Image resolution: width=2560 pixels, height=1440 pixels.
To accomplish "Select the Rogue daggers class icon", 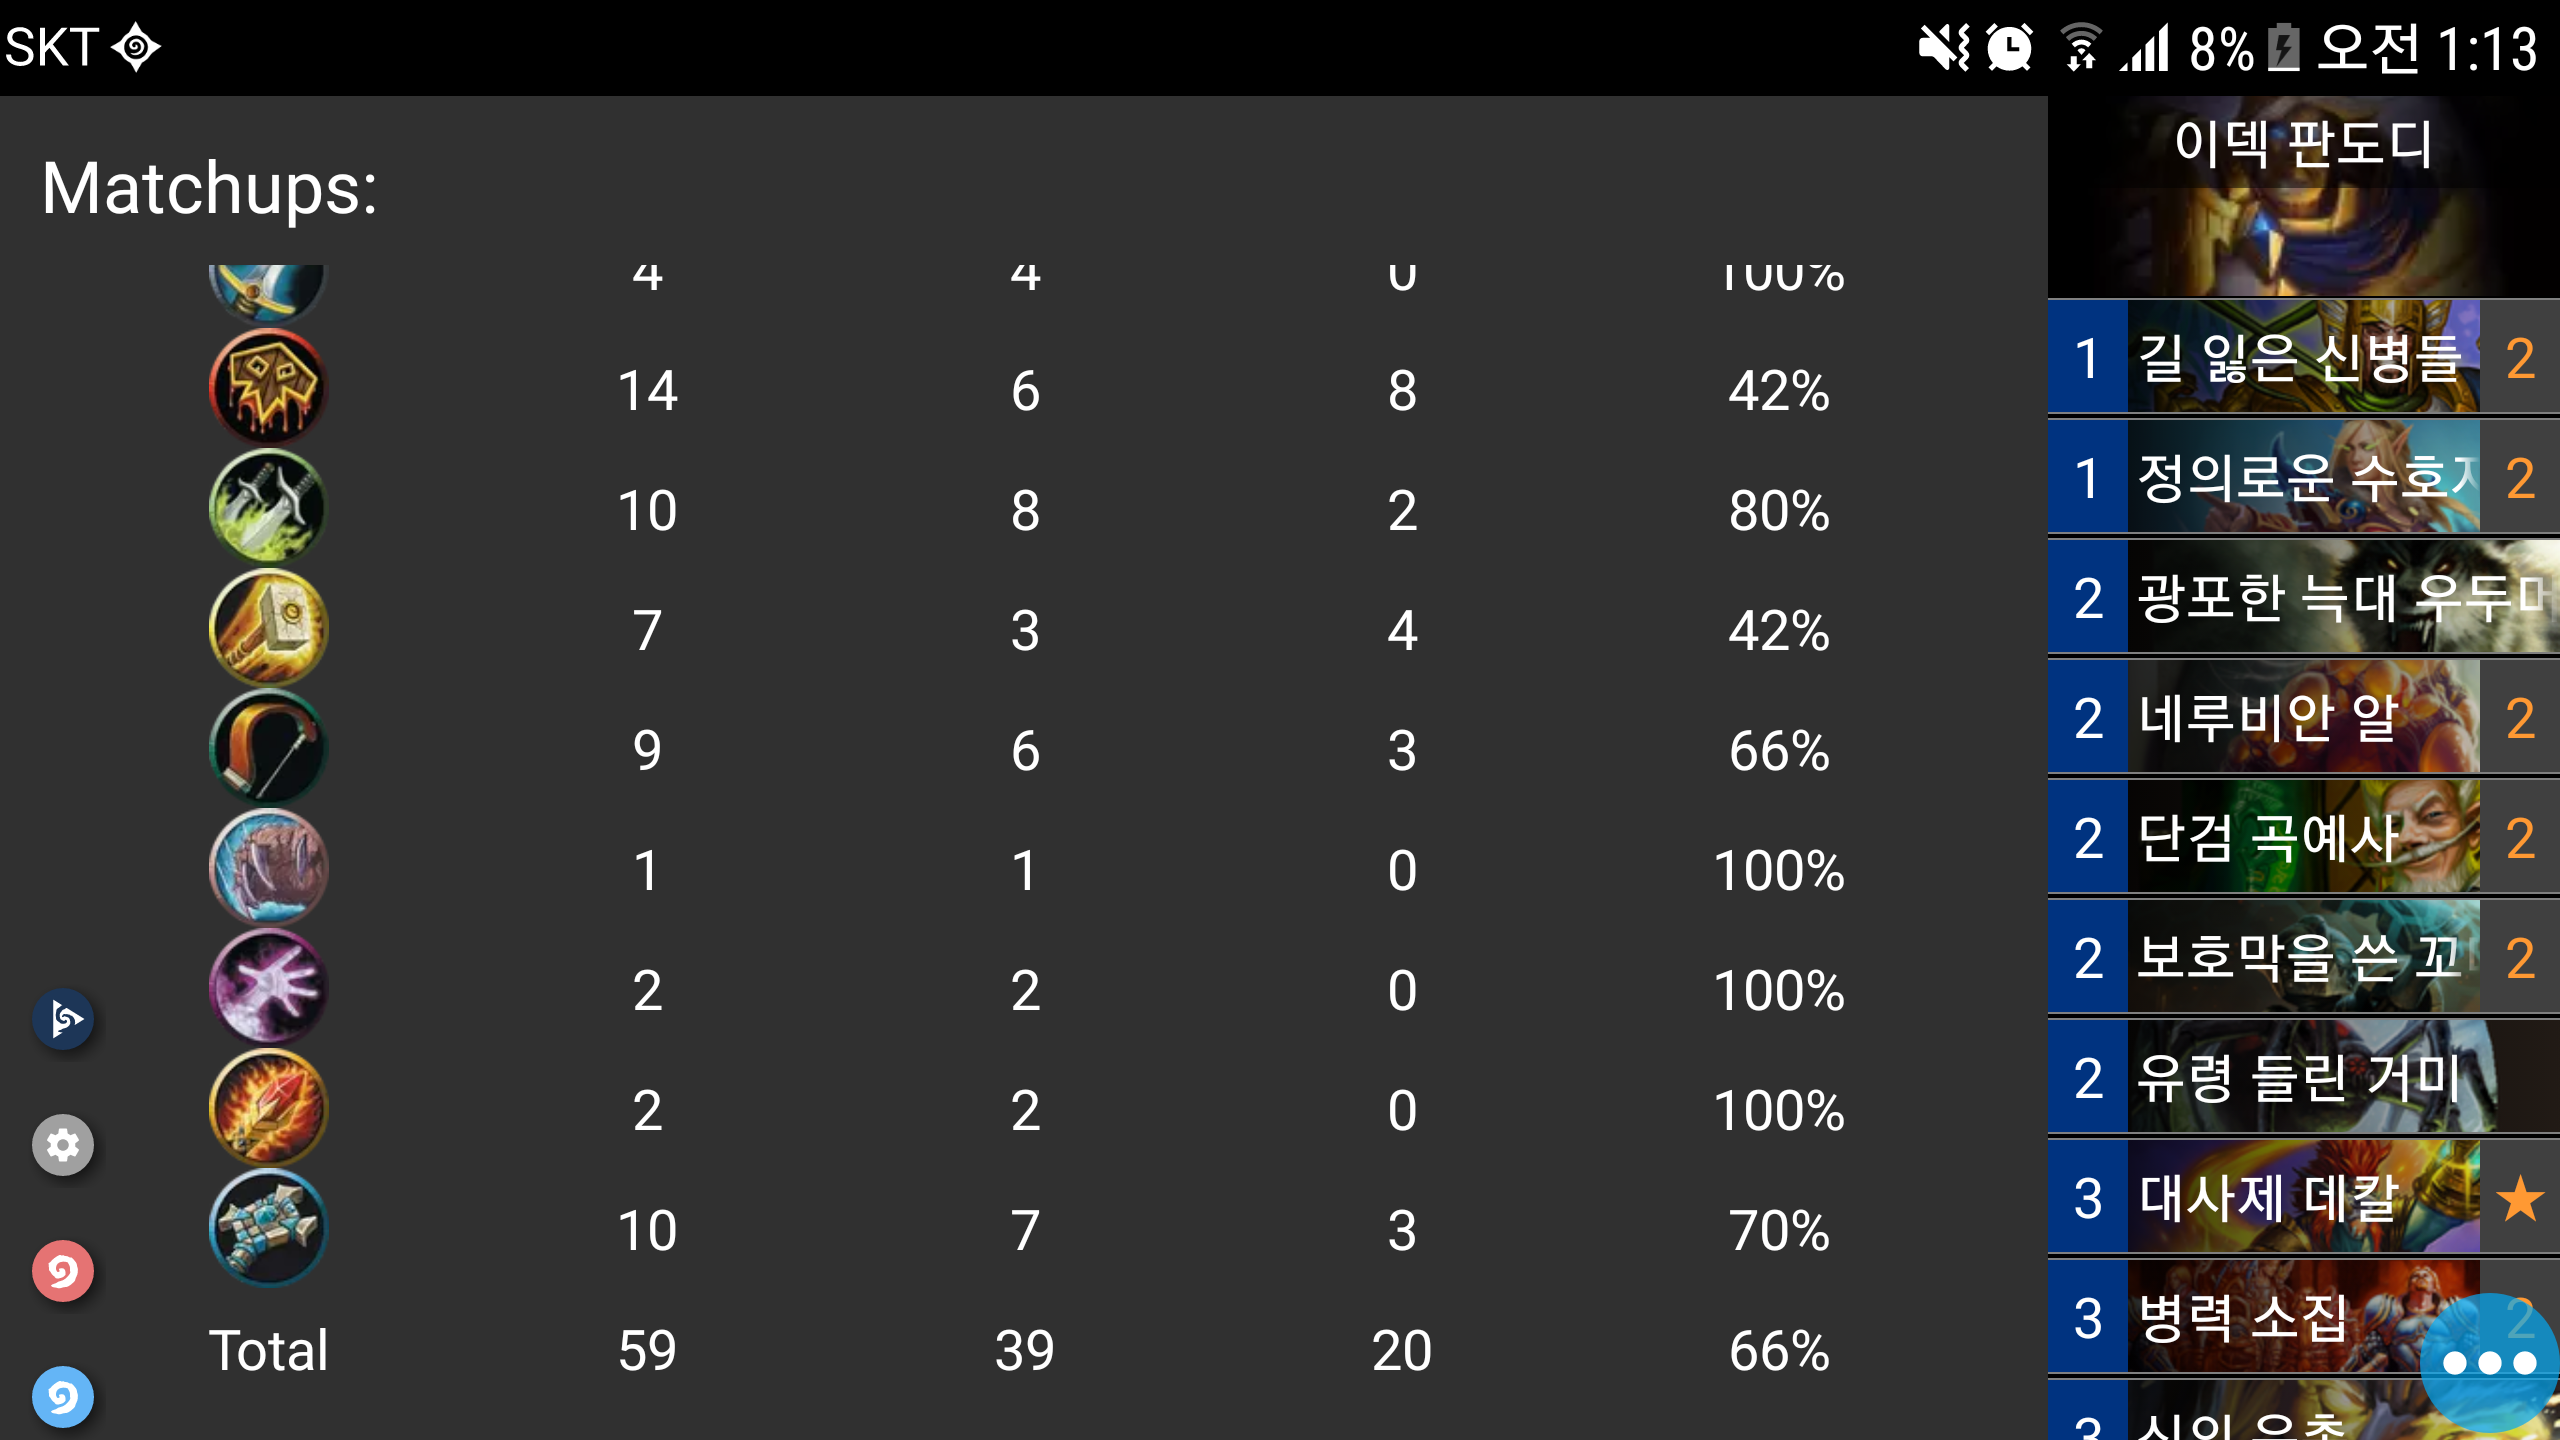I will (268, 507).
